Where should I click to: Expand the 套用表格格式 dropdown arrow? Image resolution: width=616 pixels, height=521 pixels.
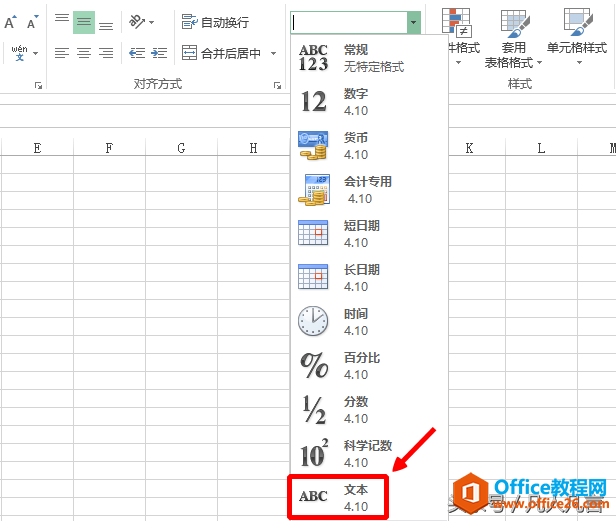tap(539, 62)
